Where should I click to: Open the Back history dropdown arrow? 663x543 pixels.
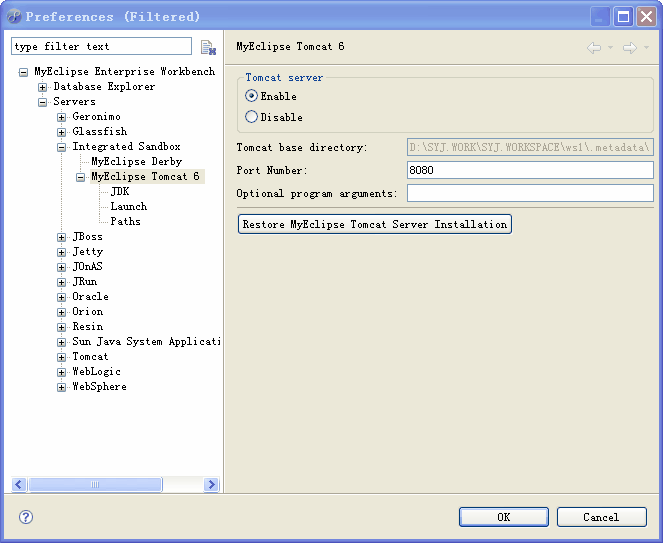click(x=611, y=47)
